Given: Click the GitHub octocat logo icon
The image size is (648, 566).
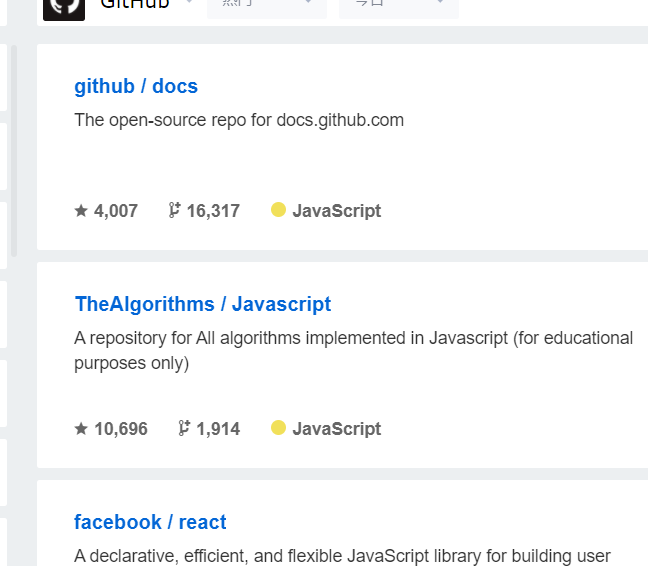Looking at the screenshot, I should tap(64, 8).
